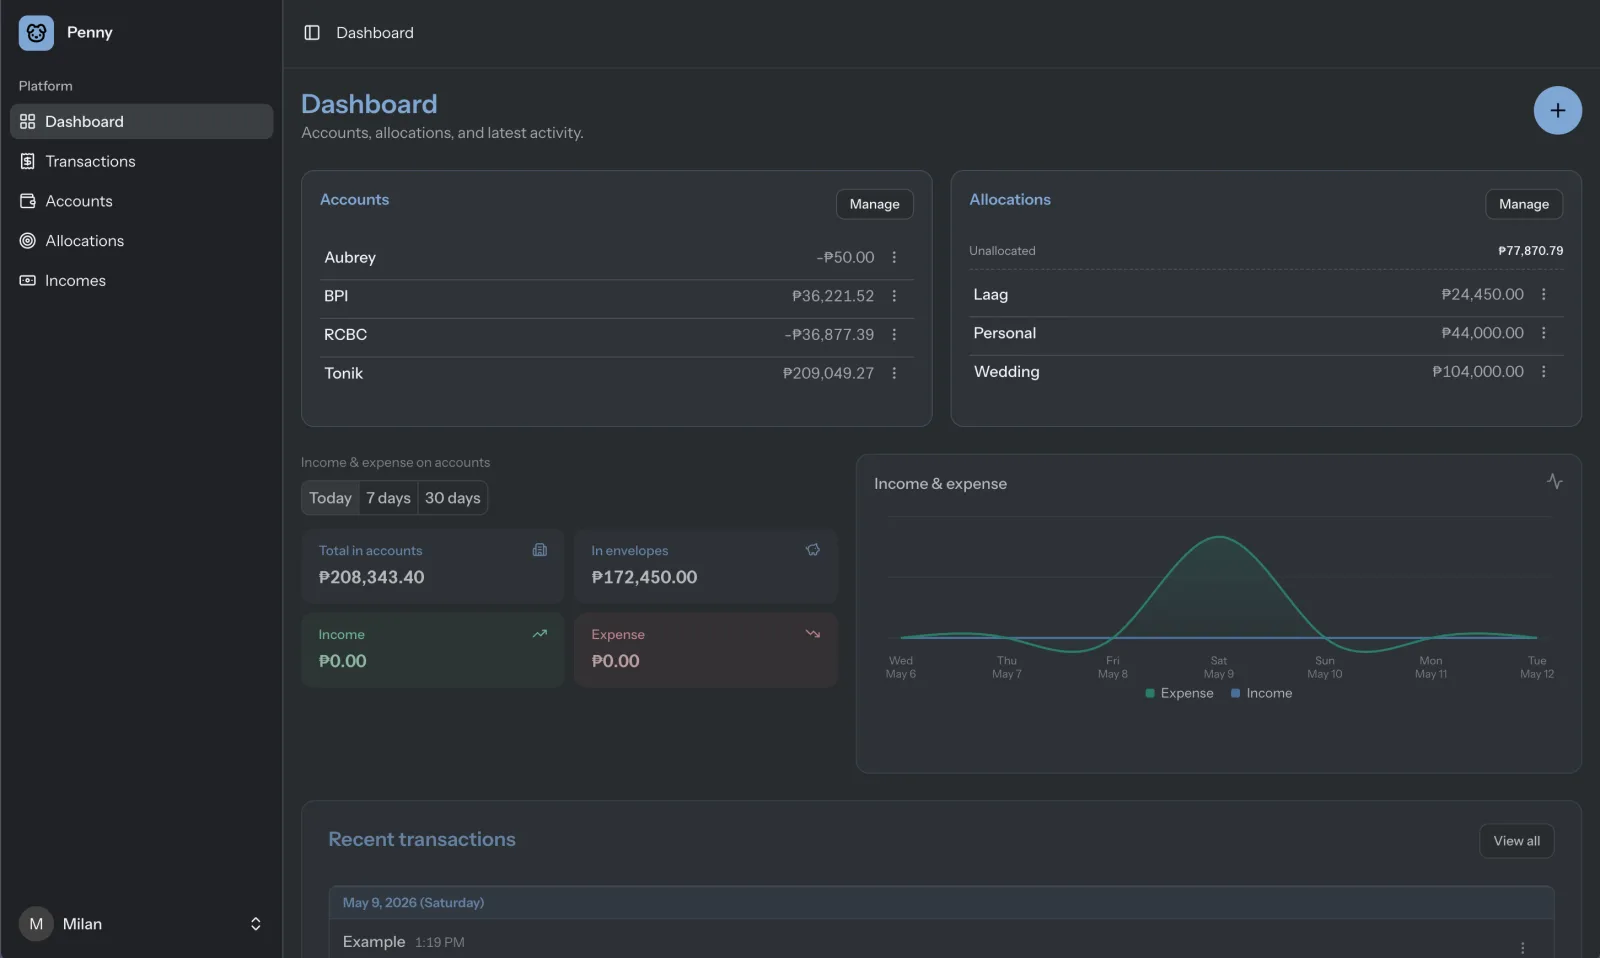Open Allocations page from sidebar

[x=141, y=241]
